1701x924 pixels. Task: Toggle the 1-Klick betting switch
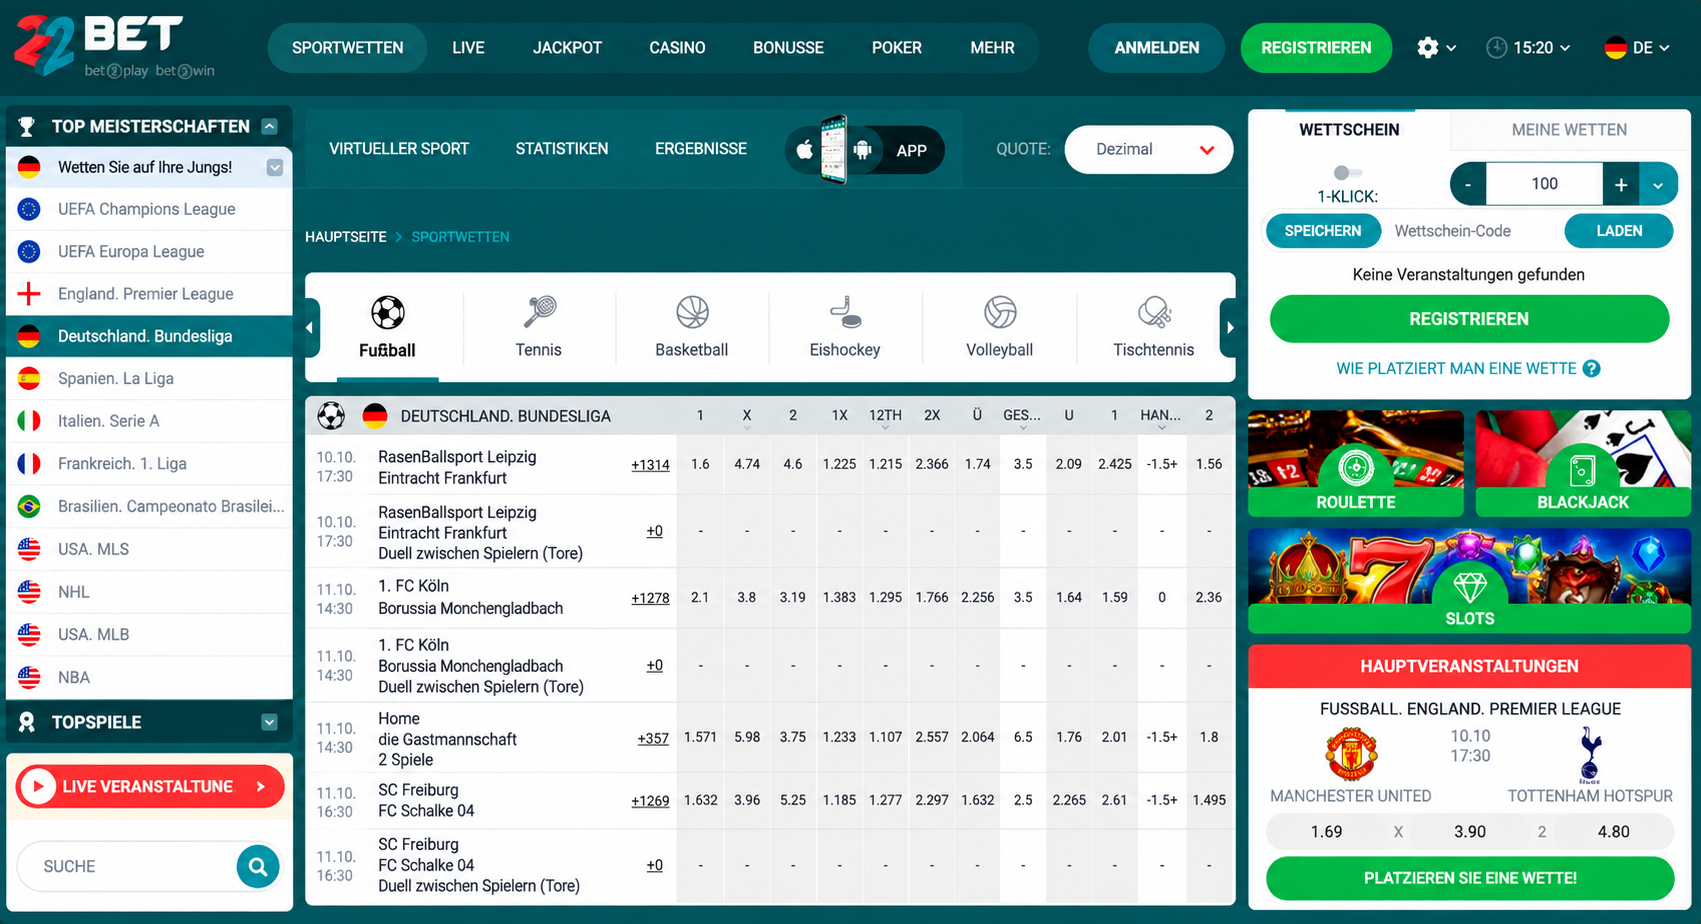(1347, 173)
